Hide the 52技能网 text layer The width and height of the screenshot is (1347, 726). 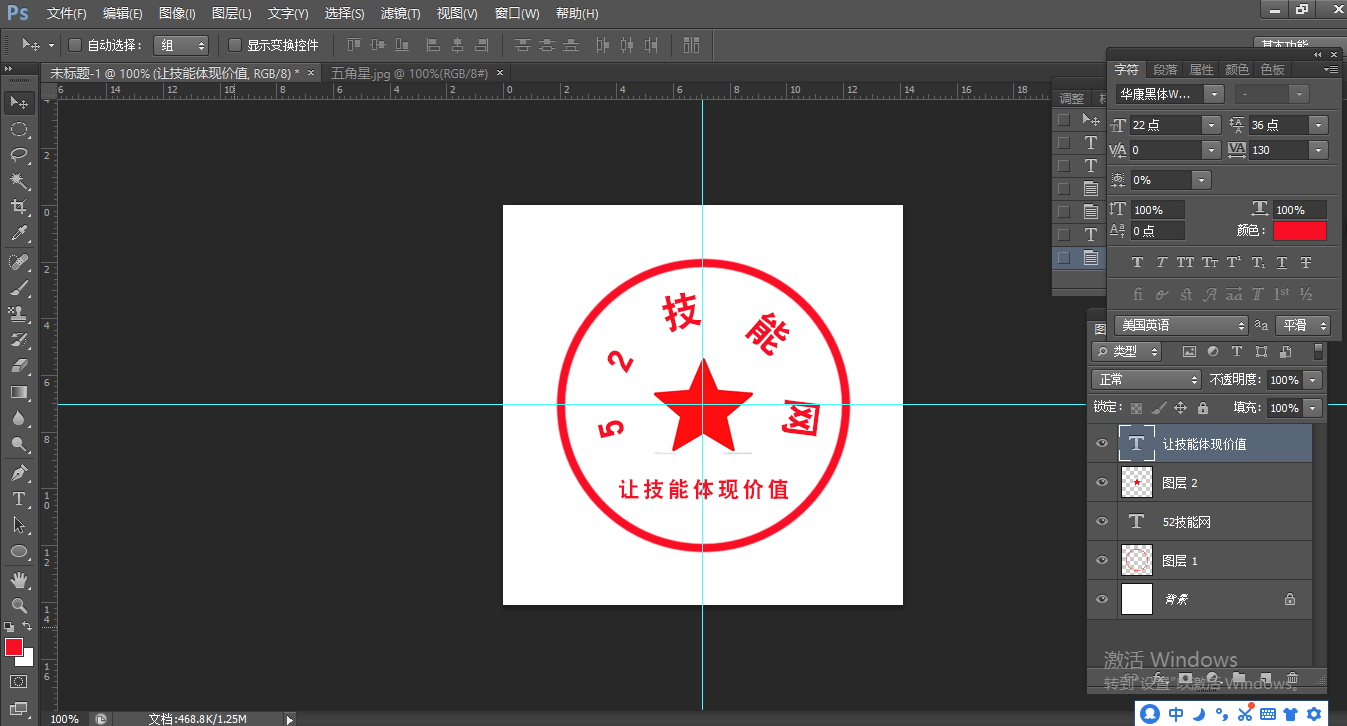1102,521
